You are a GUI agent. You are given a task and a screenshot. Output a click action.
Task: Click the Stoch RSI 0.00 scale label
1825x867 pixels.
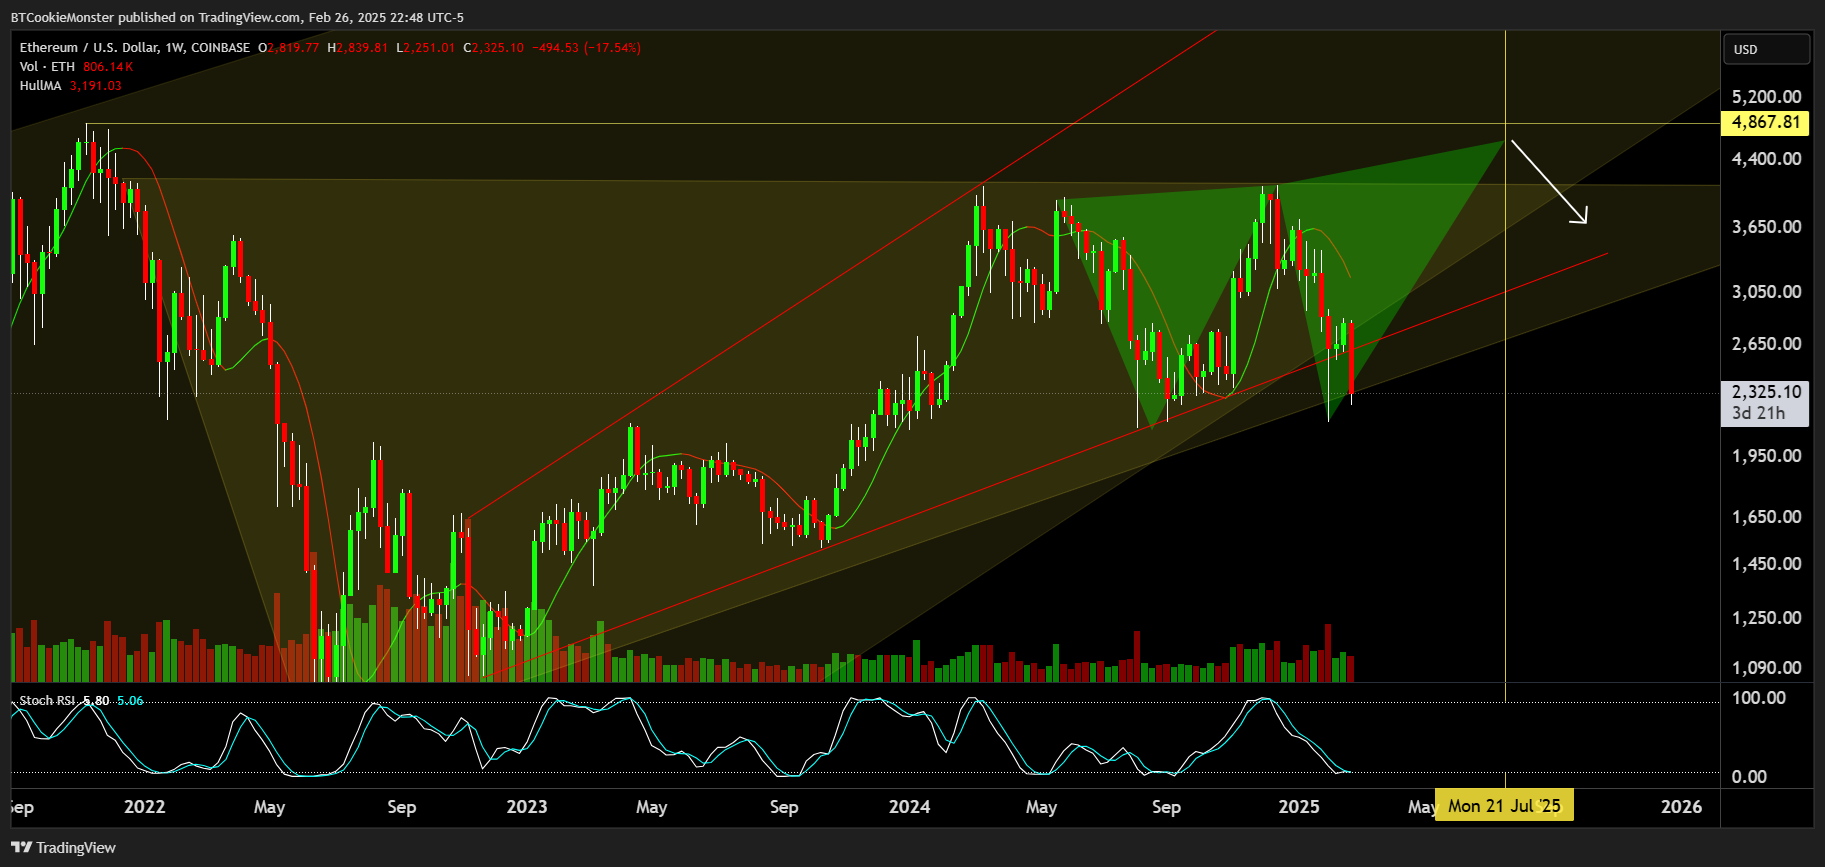[x=1749, y=777]
